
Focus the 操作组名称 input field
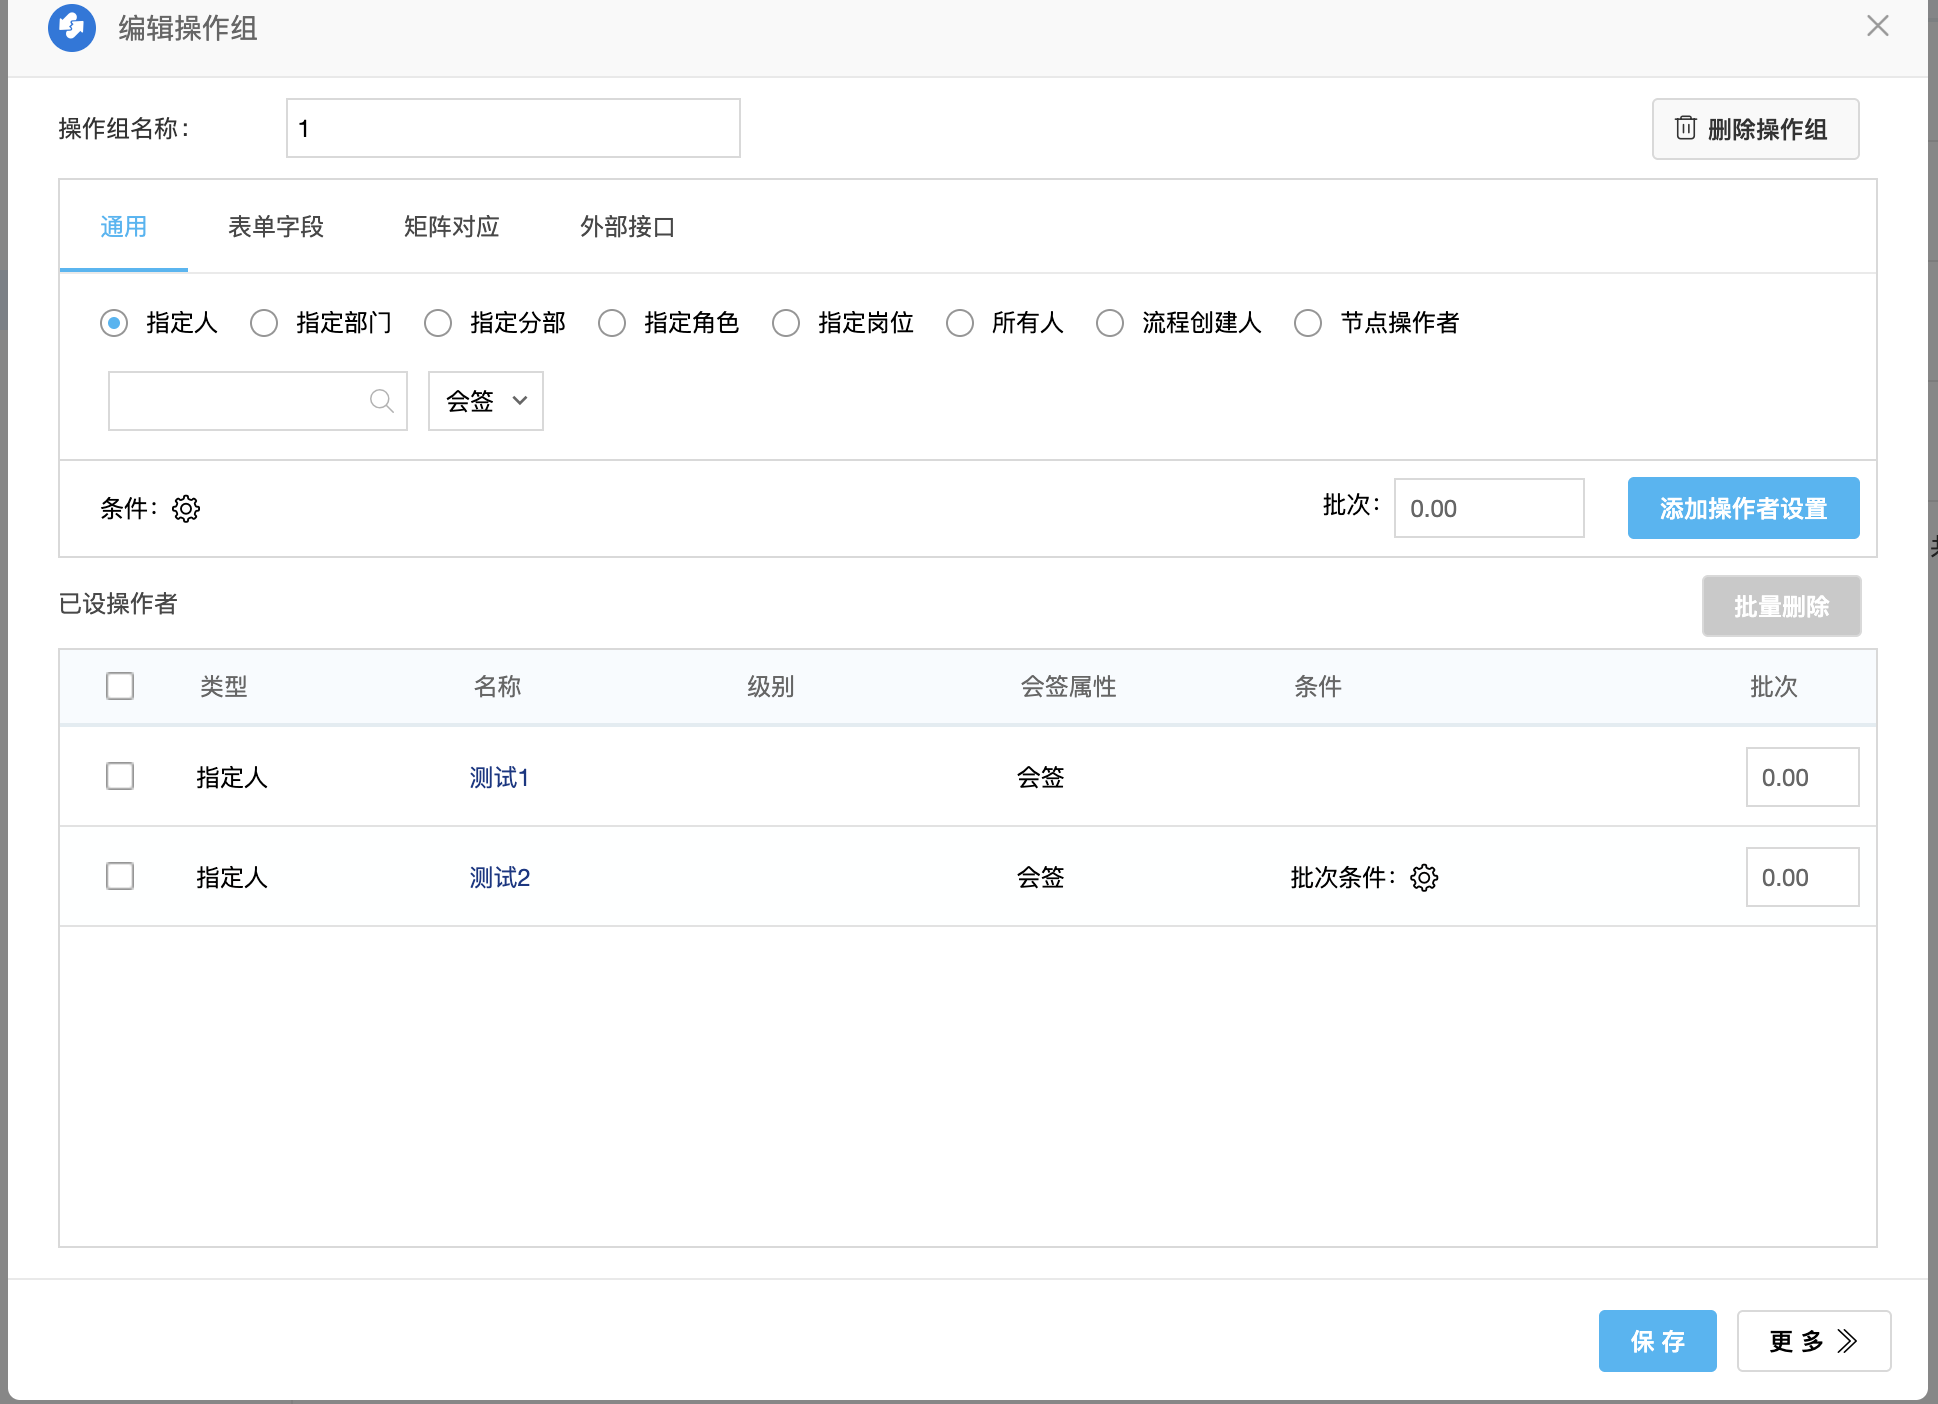coord(513,128)
